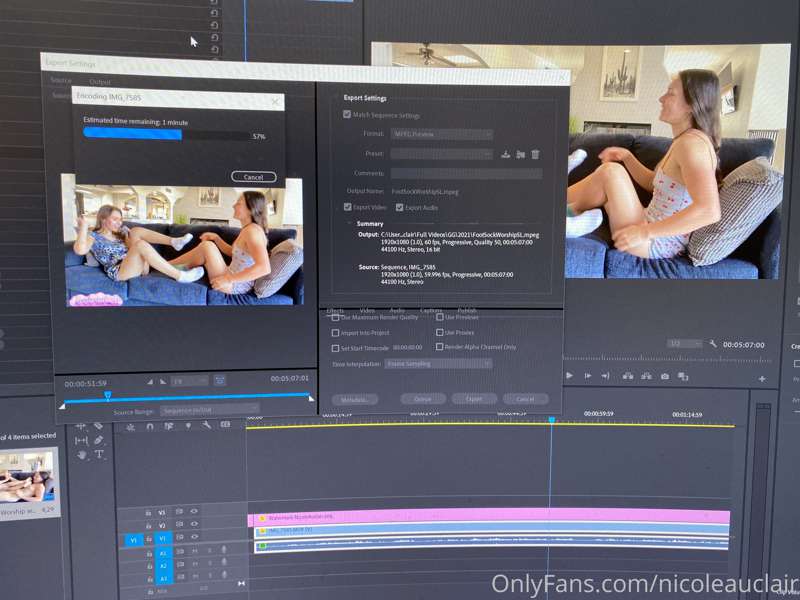
Task: Click the Queue button
Action: (422, 398)
